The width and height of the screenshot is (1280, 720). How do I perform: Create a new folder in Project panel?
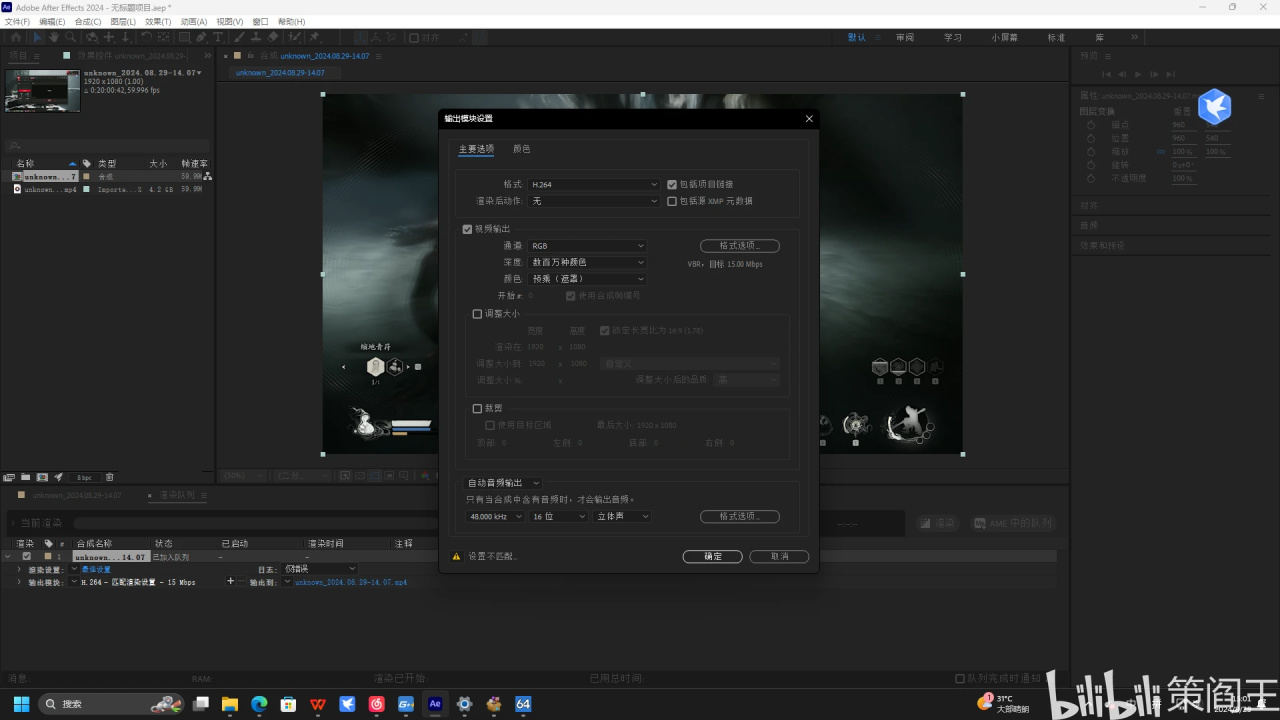click(26, 477)
